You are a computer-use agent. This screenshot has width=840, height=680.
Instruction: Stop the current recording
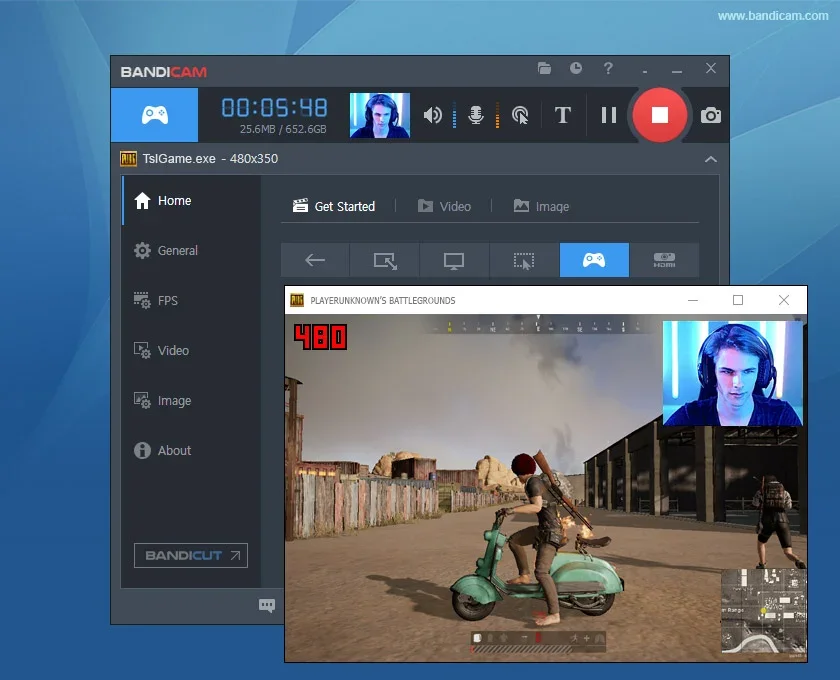(x=659, y=115)
